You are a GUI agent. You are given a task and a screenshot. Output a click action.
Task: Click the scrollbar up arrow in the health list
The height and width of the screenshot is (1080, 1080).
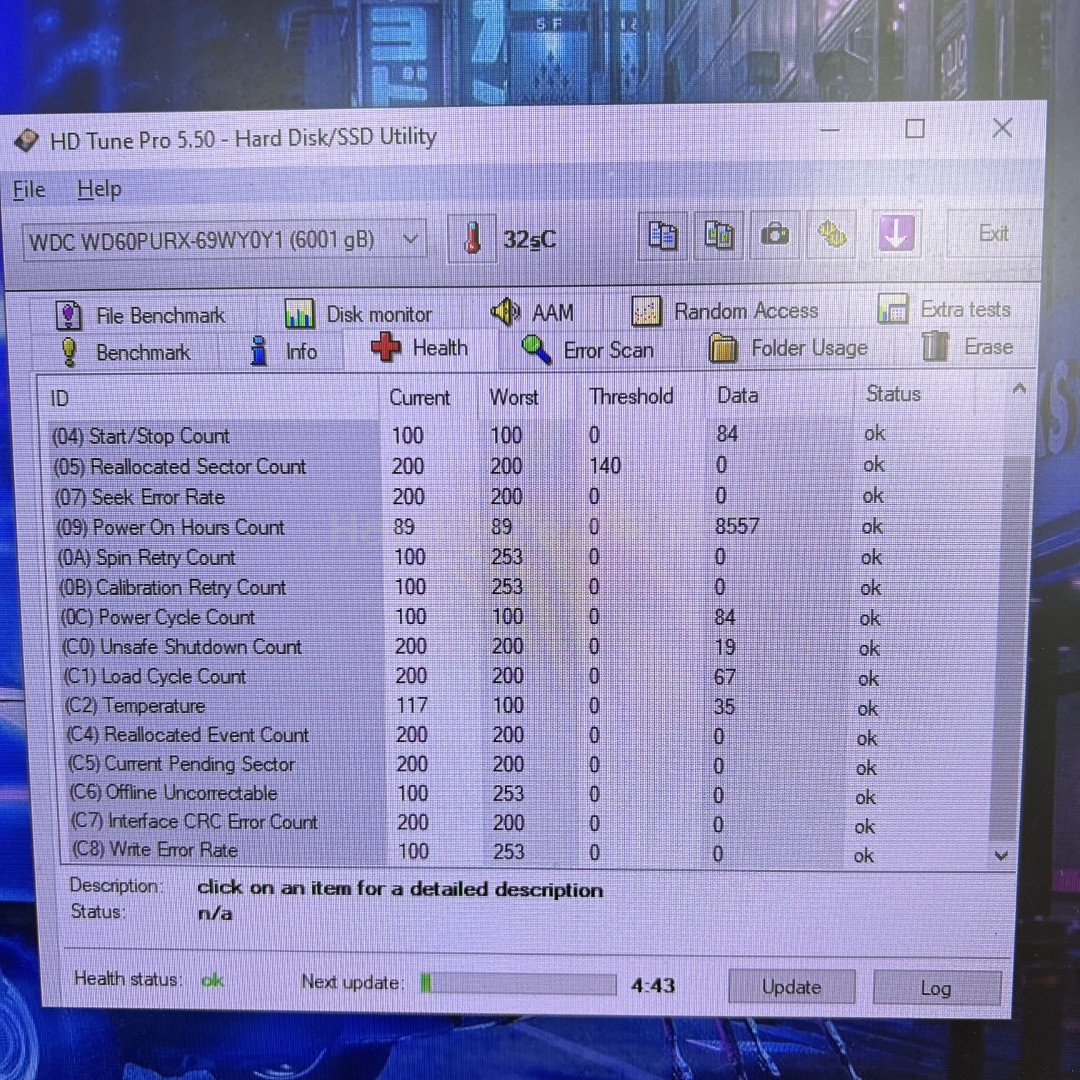[1019, 389]
